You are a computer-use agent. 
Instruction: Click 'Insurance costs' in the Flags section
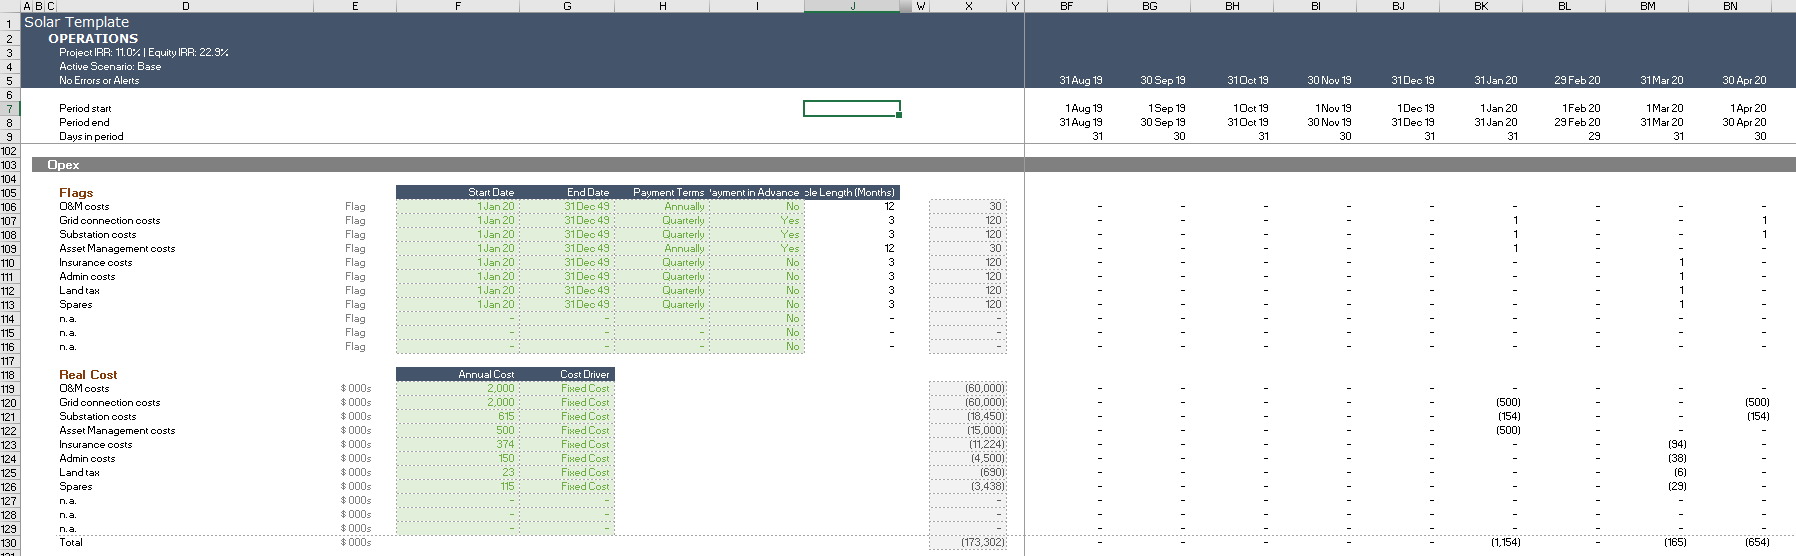tap(95, 262)
